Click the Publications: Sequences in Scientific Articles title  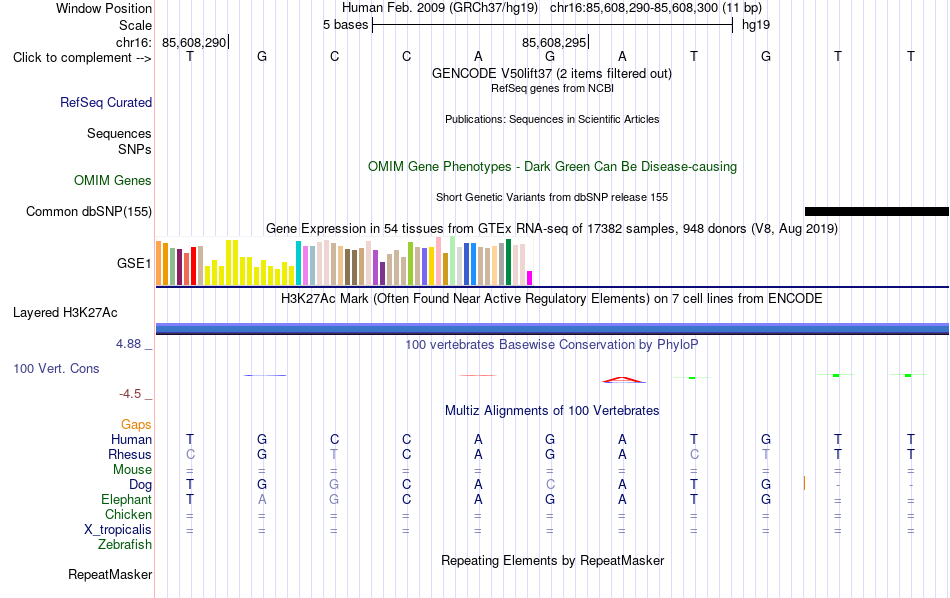pyautogui.click(x=552, y=119)
